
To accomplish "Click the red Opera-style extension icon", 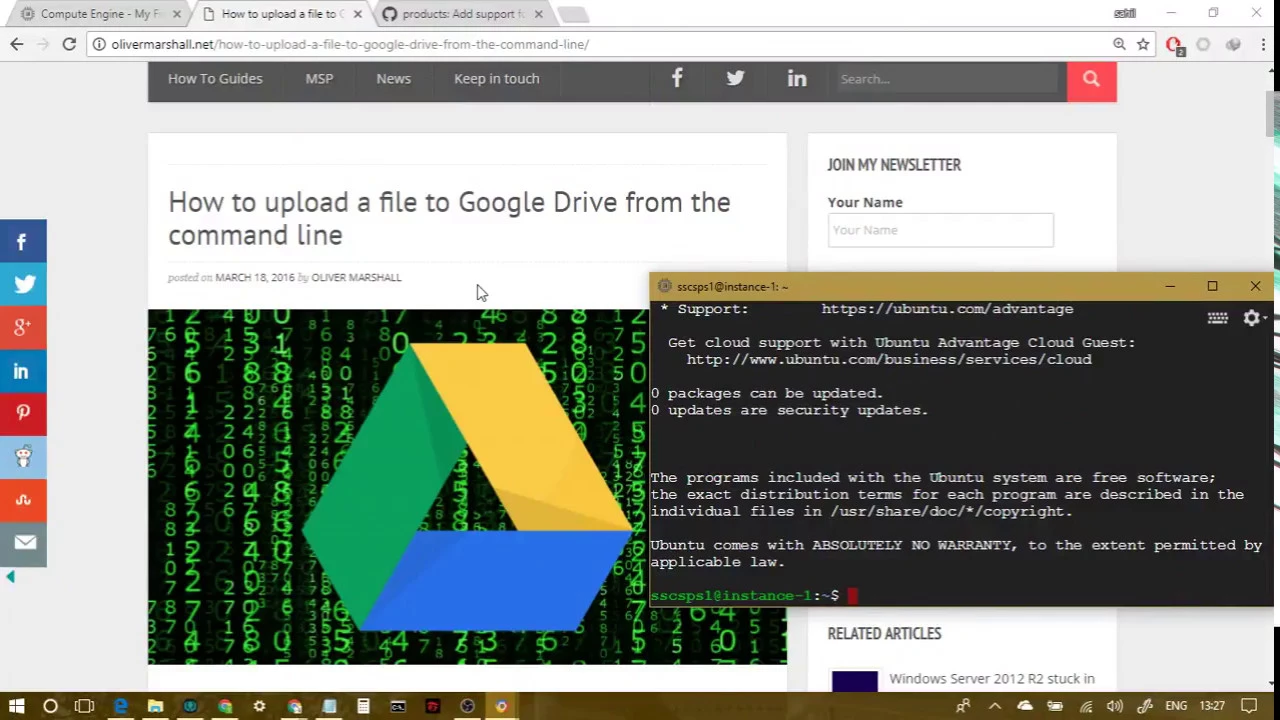I will point(1174,45).
